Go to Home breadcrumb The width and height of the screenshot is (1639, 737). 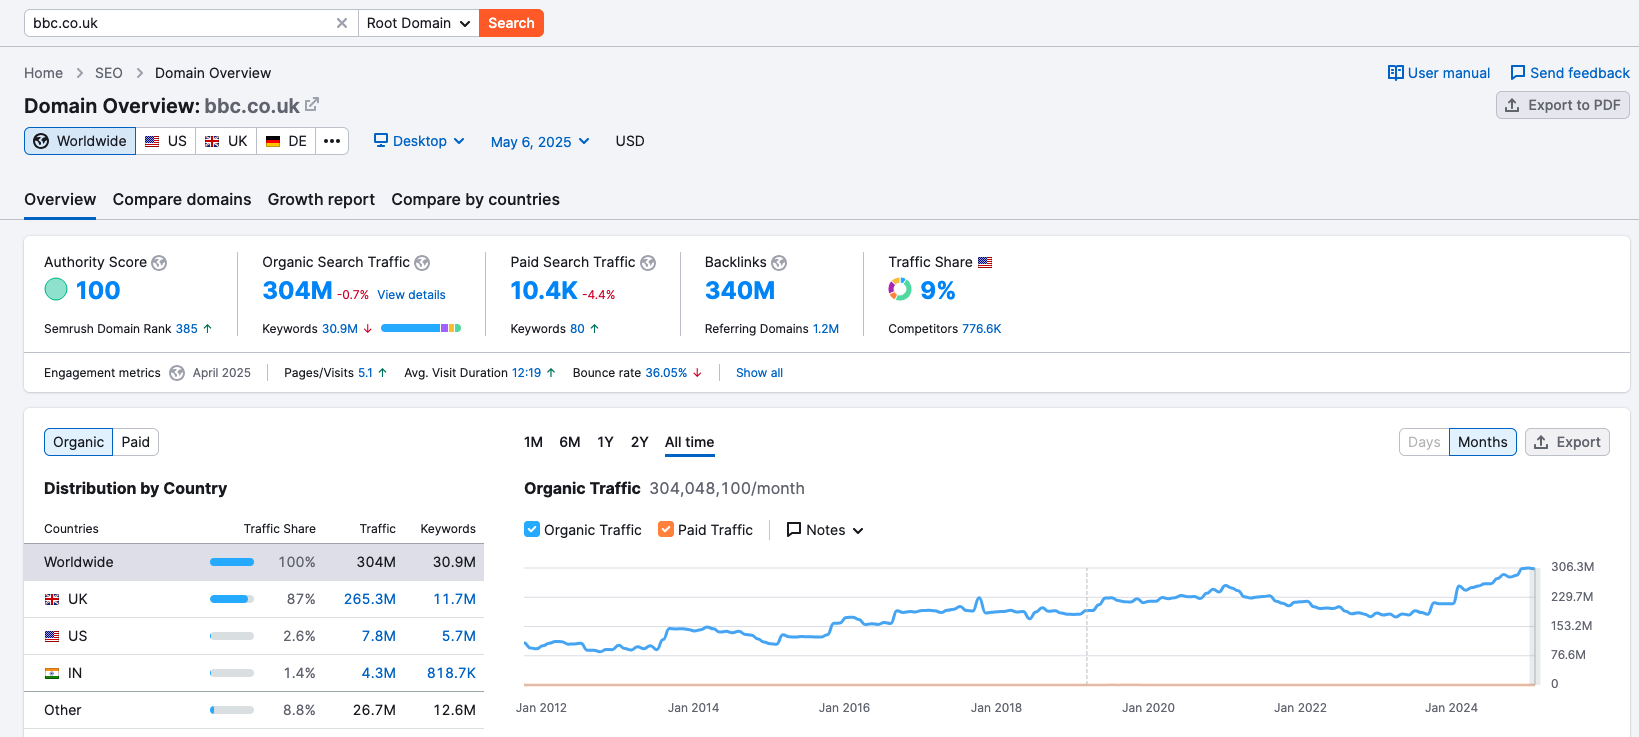pos(43,73)
